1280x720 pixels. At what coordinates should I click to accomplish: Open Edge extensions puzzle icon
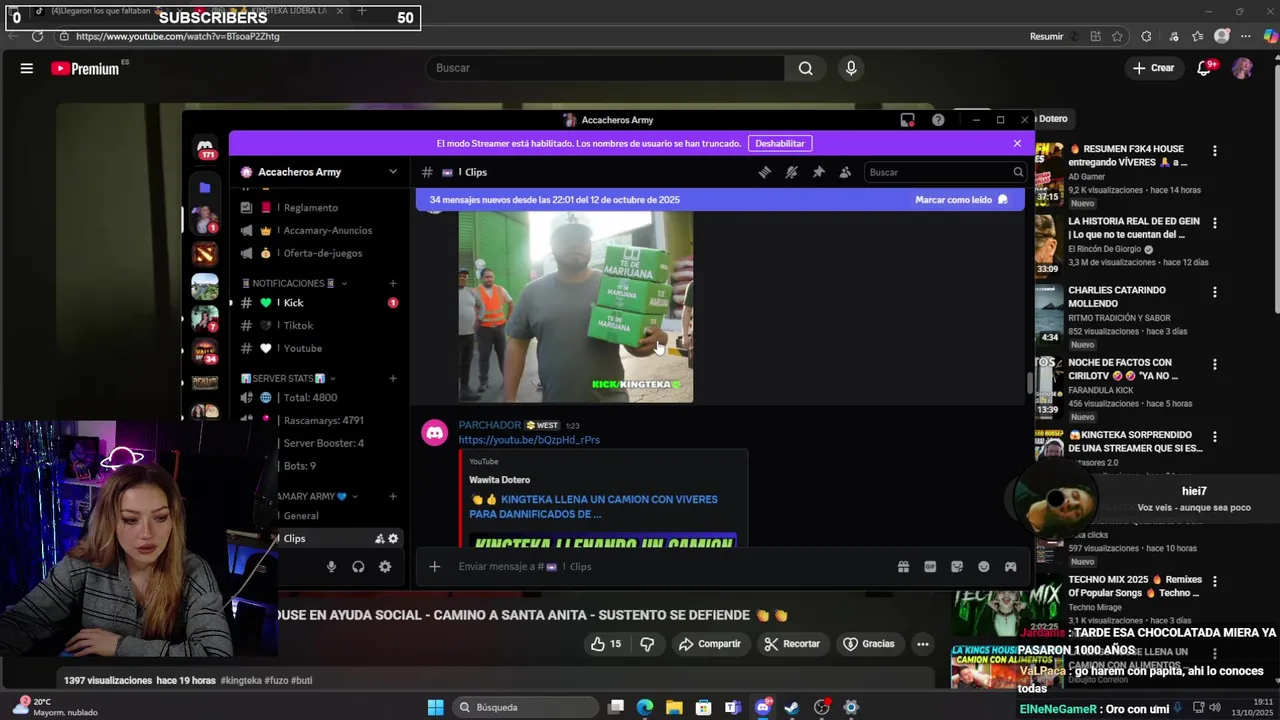(1146, 36)
